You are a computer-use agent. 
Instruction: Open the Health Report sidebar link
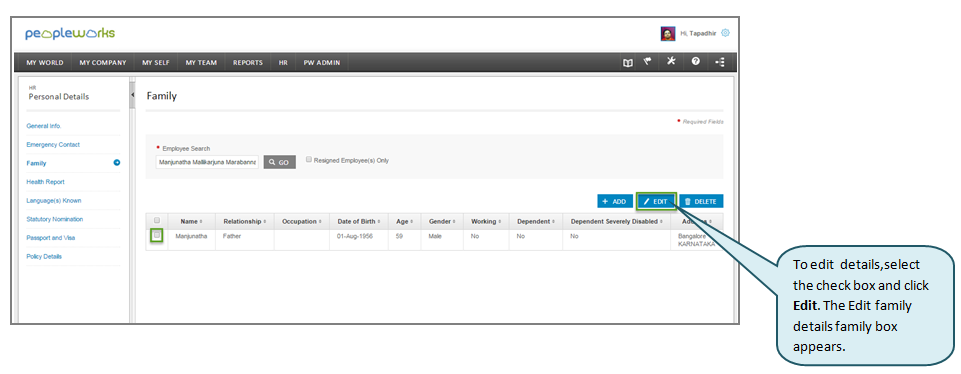click(x=45, y=182)
